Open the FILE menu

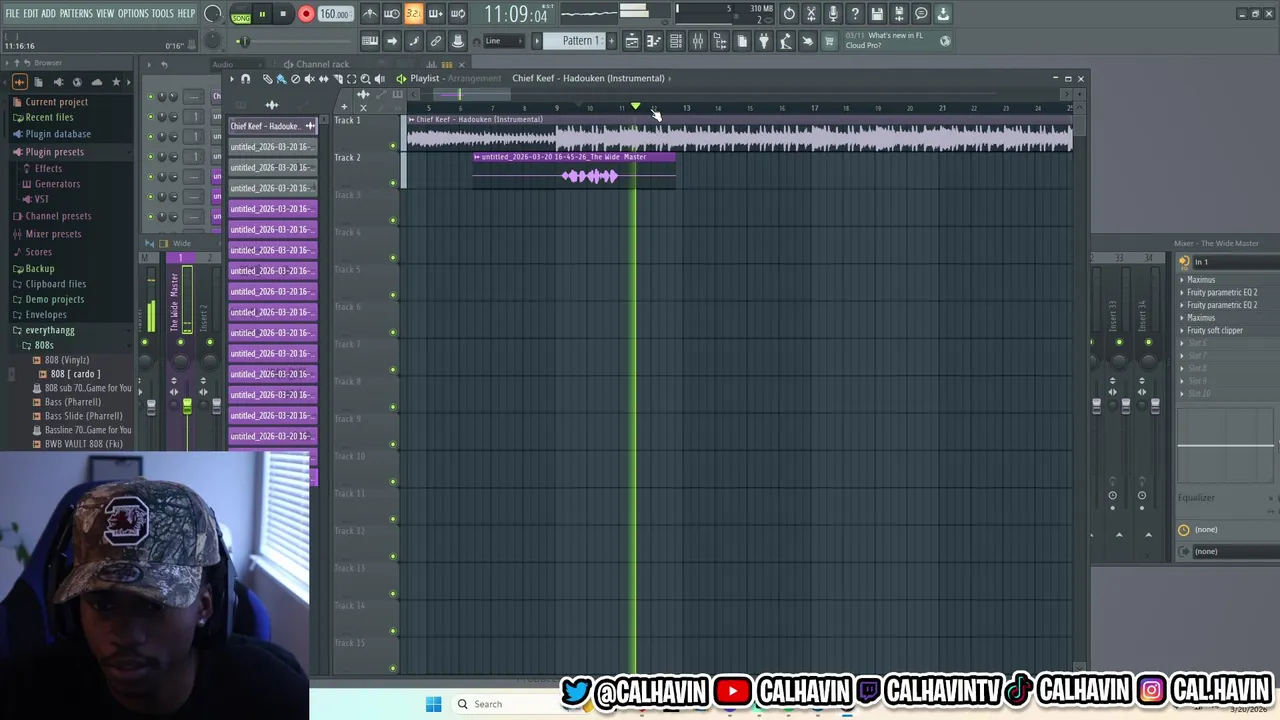coord(12,14)
